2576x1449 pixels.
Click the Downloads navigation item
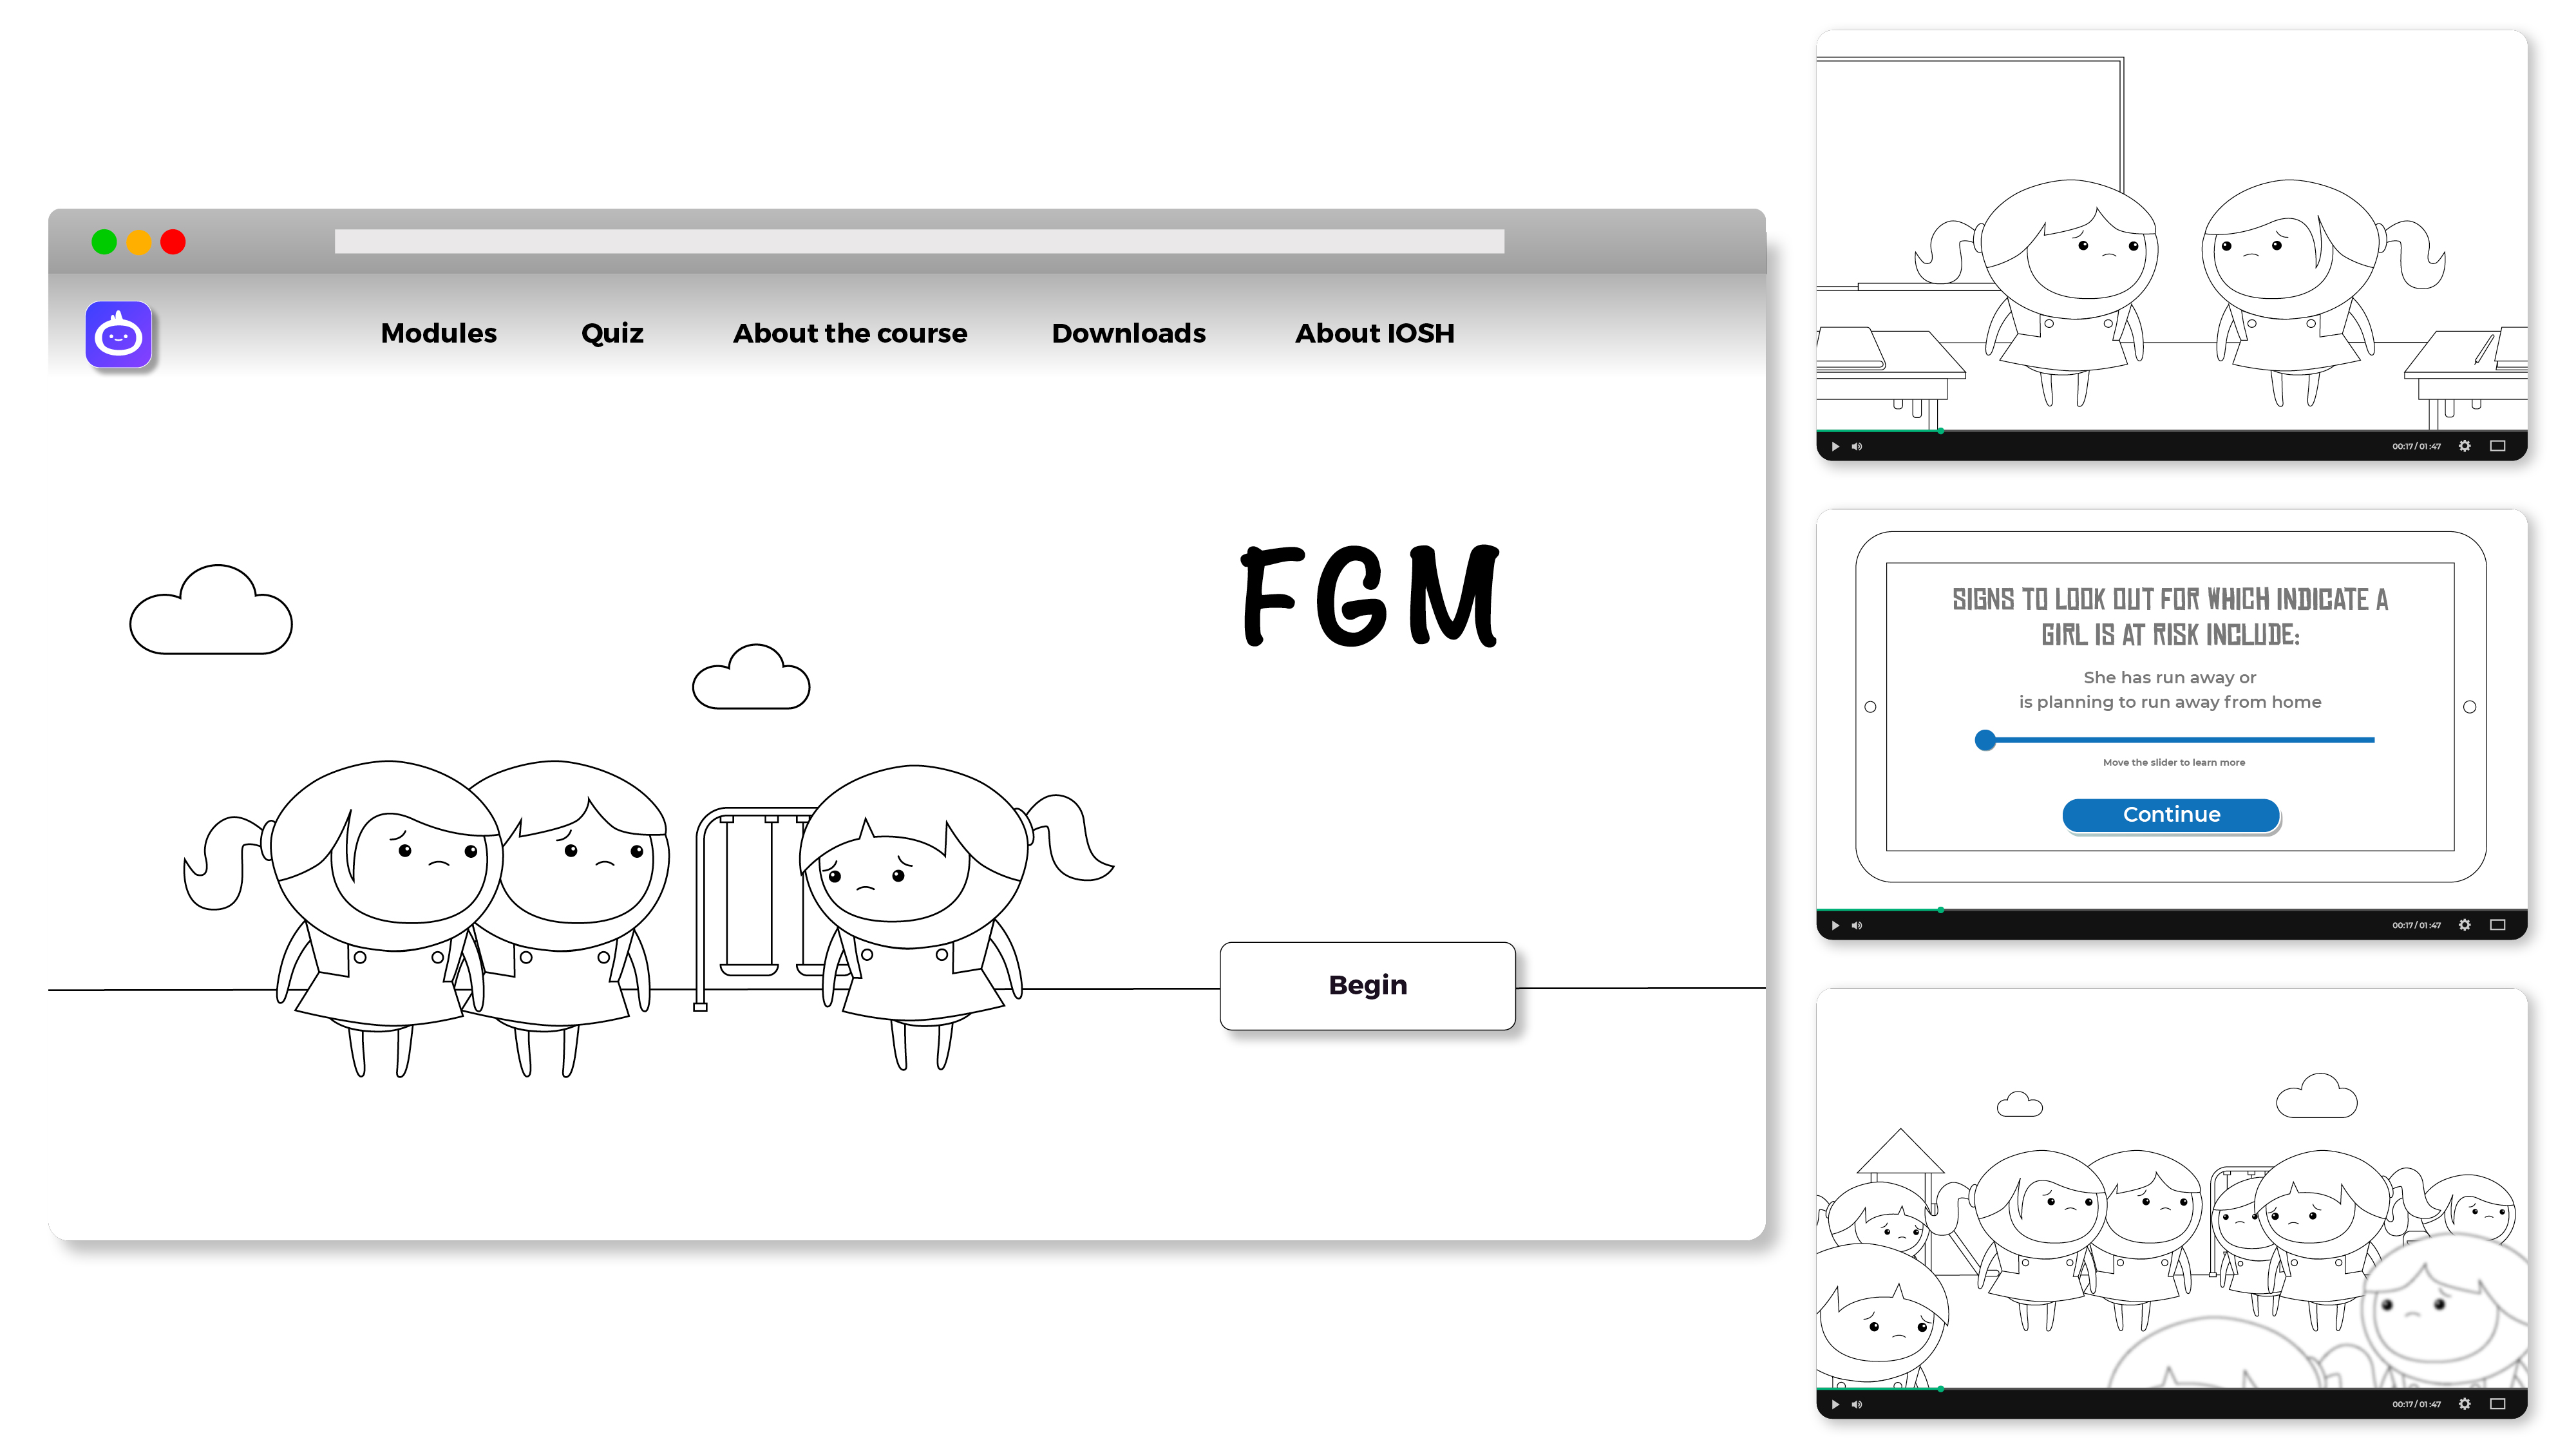click(1129, 332)
